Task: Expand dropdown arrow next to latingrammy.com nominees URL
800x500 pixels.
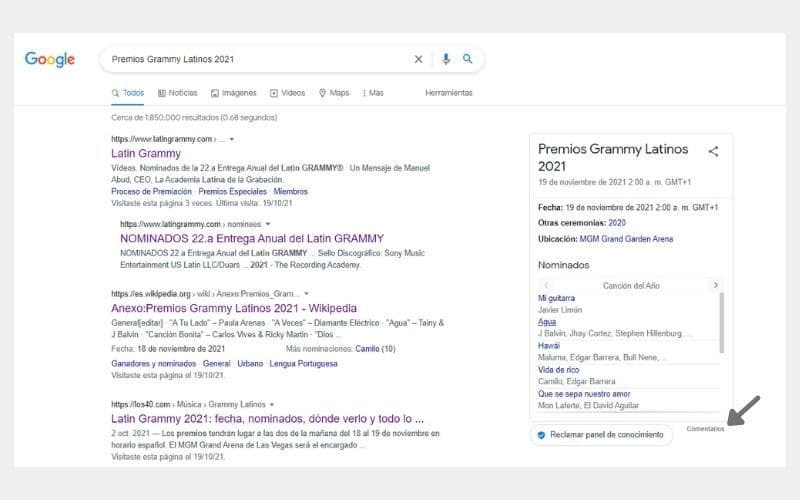Action: click(x=268, y=224)
